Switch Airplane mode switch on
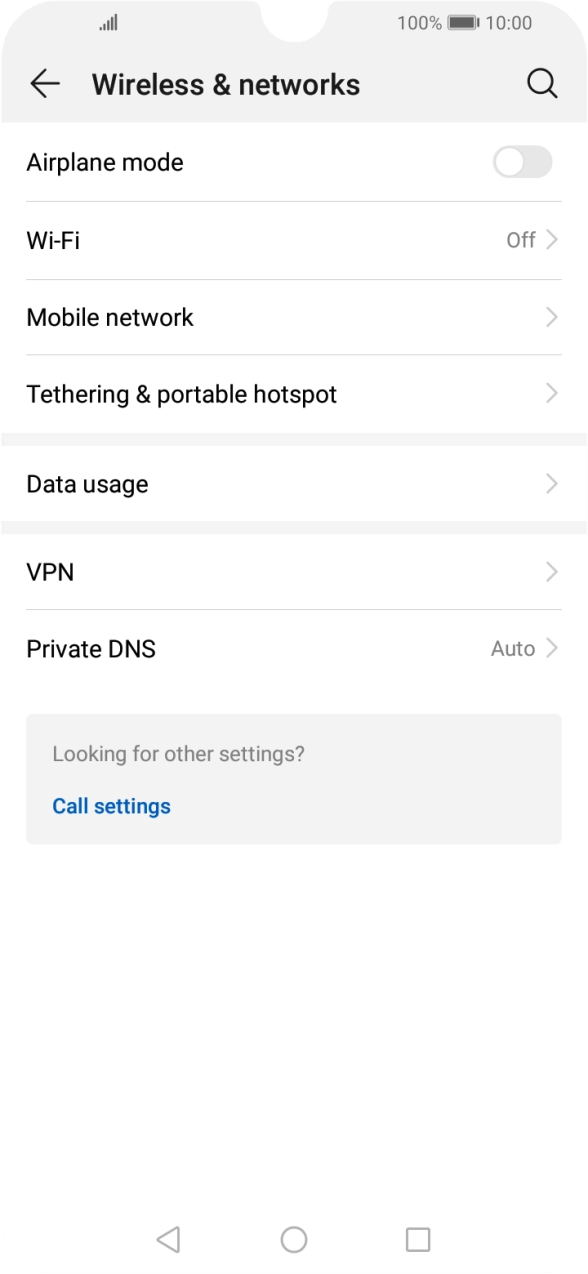Viewport: 588px width, 1274px height. coord(521,162)
